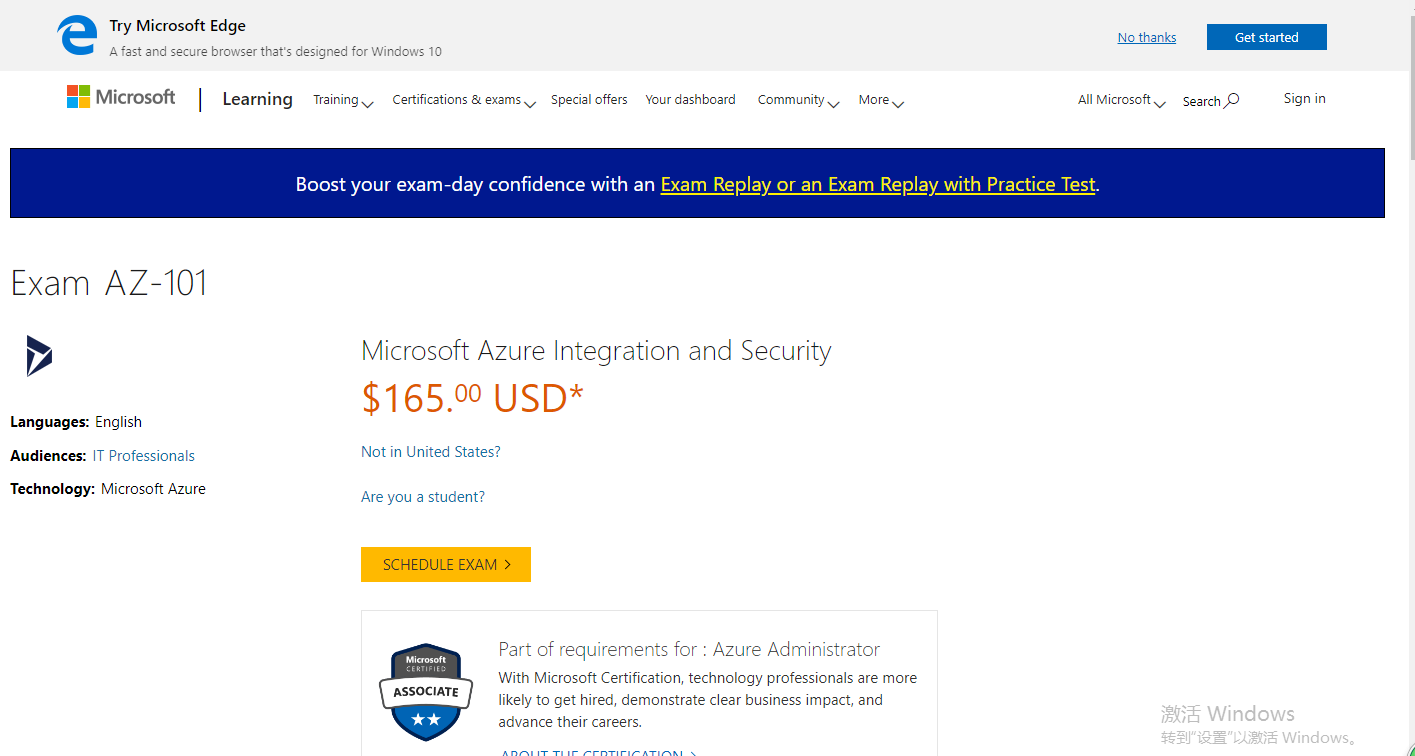Image resolution: width=1415 pixels, height=756 pixels.
Task: Open the All Microsoft dropdown
Action: [1121, 100]
